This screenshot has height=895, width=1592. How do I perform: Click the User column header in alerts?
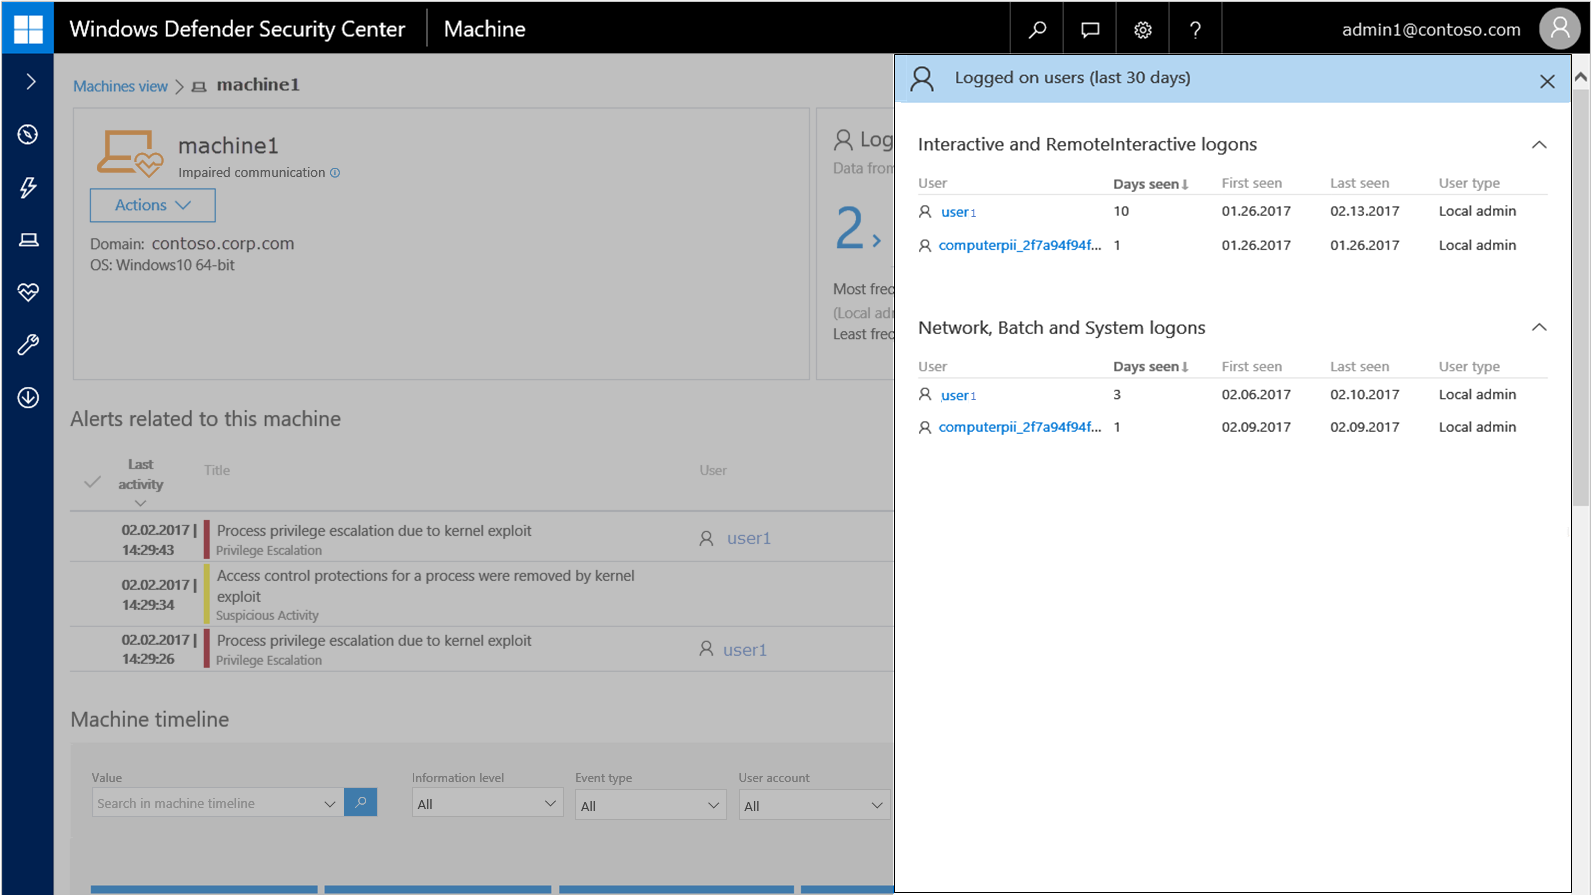pyautogui.click(x=713, y=470)
